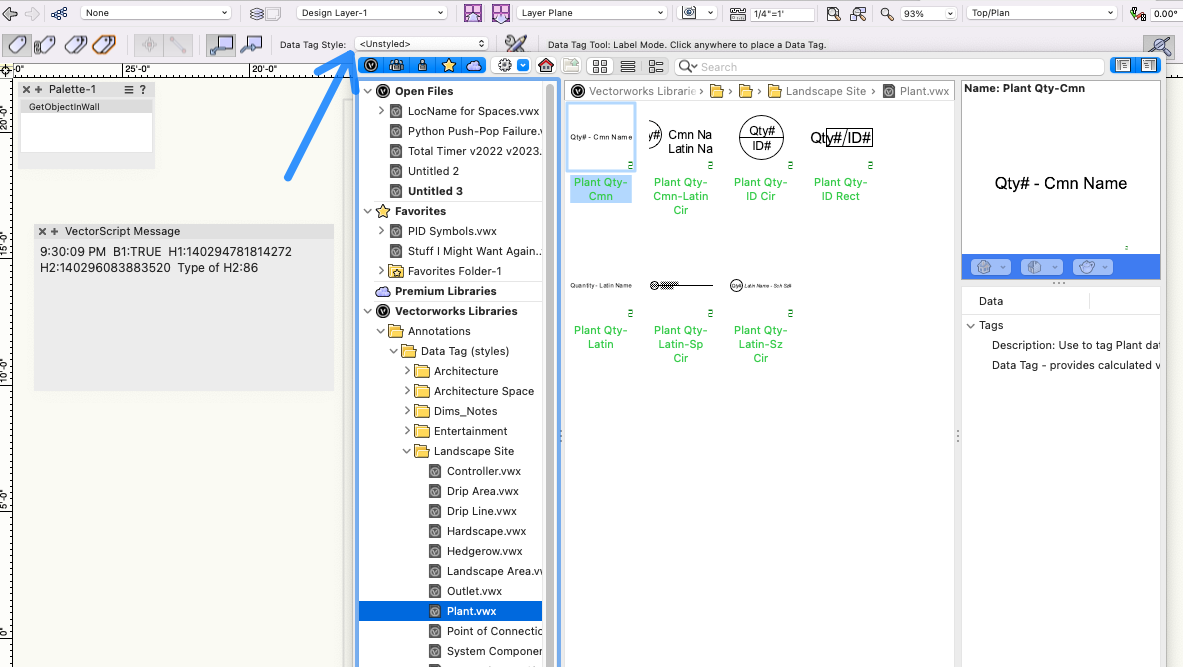1183x667 pixels.
Task: Select the Plant Qty-ID Cir resource thumbnail
Action: [761, 138]
